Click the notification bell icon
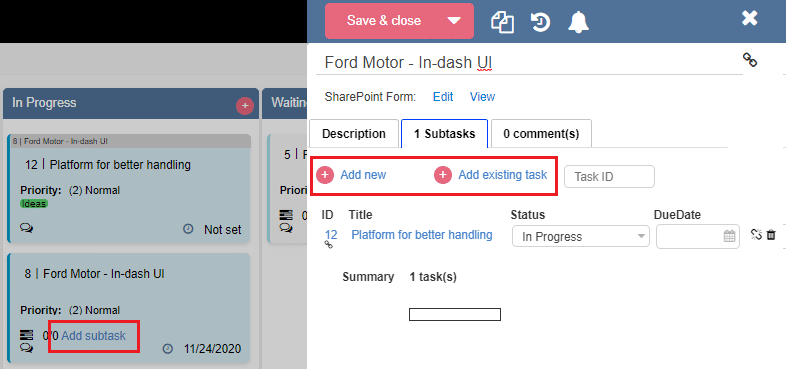The height and width of the screenshot is (369, 786). 578,22
